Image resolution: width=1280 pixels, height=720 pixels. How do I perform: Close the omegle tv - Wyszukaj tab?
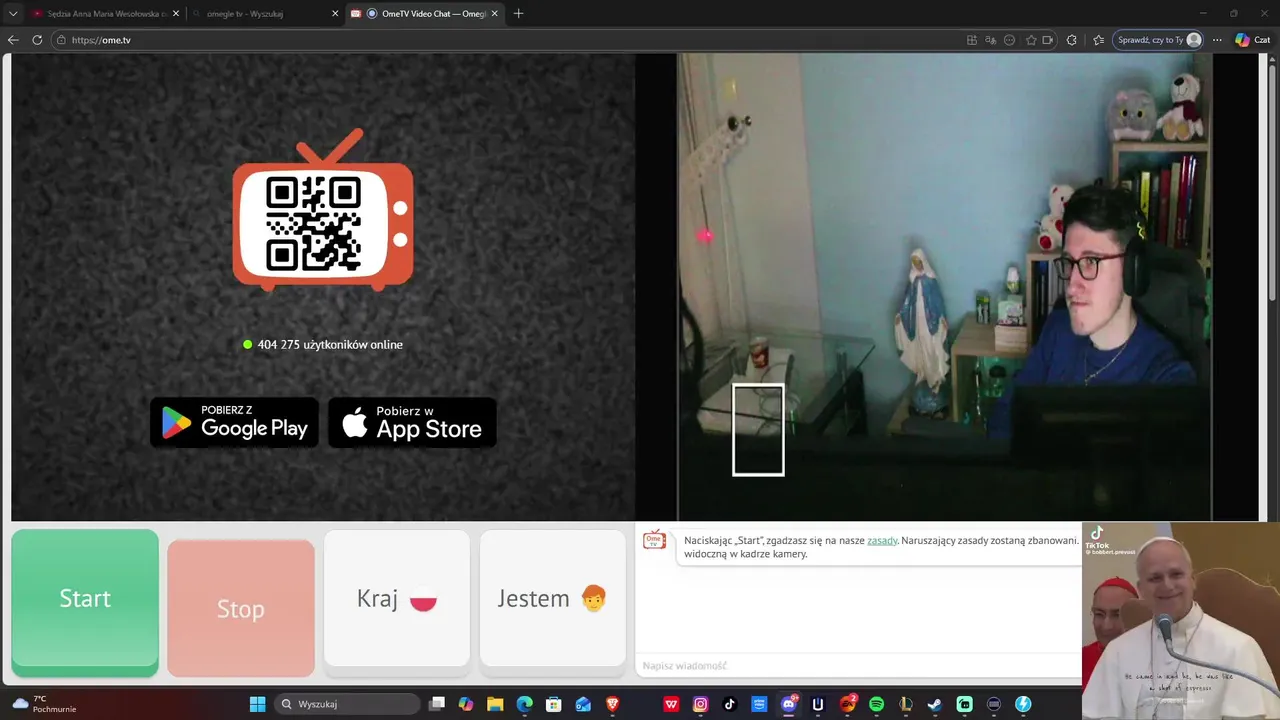click(335, 14)
